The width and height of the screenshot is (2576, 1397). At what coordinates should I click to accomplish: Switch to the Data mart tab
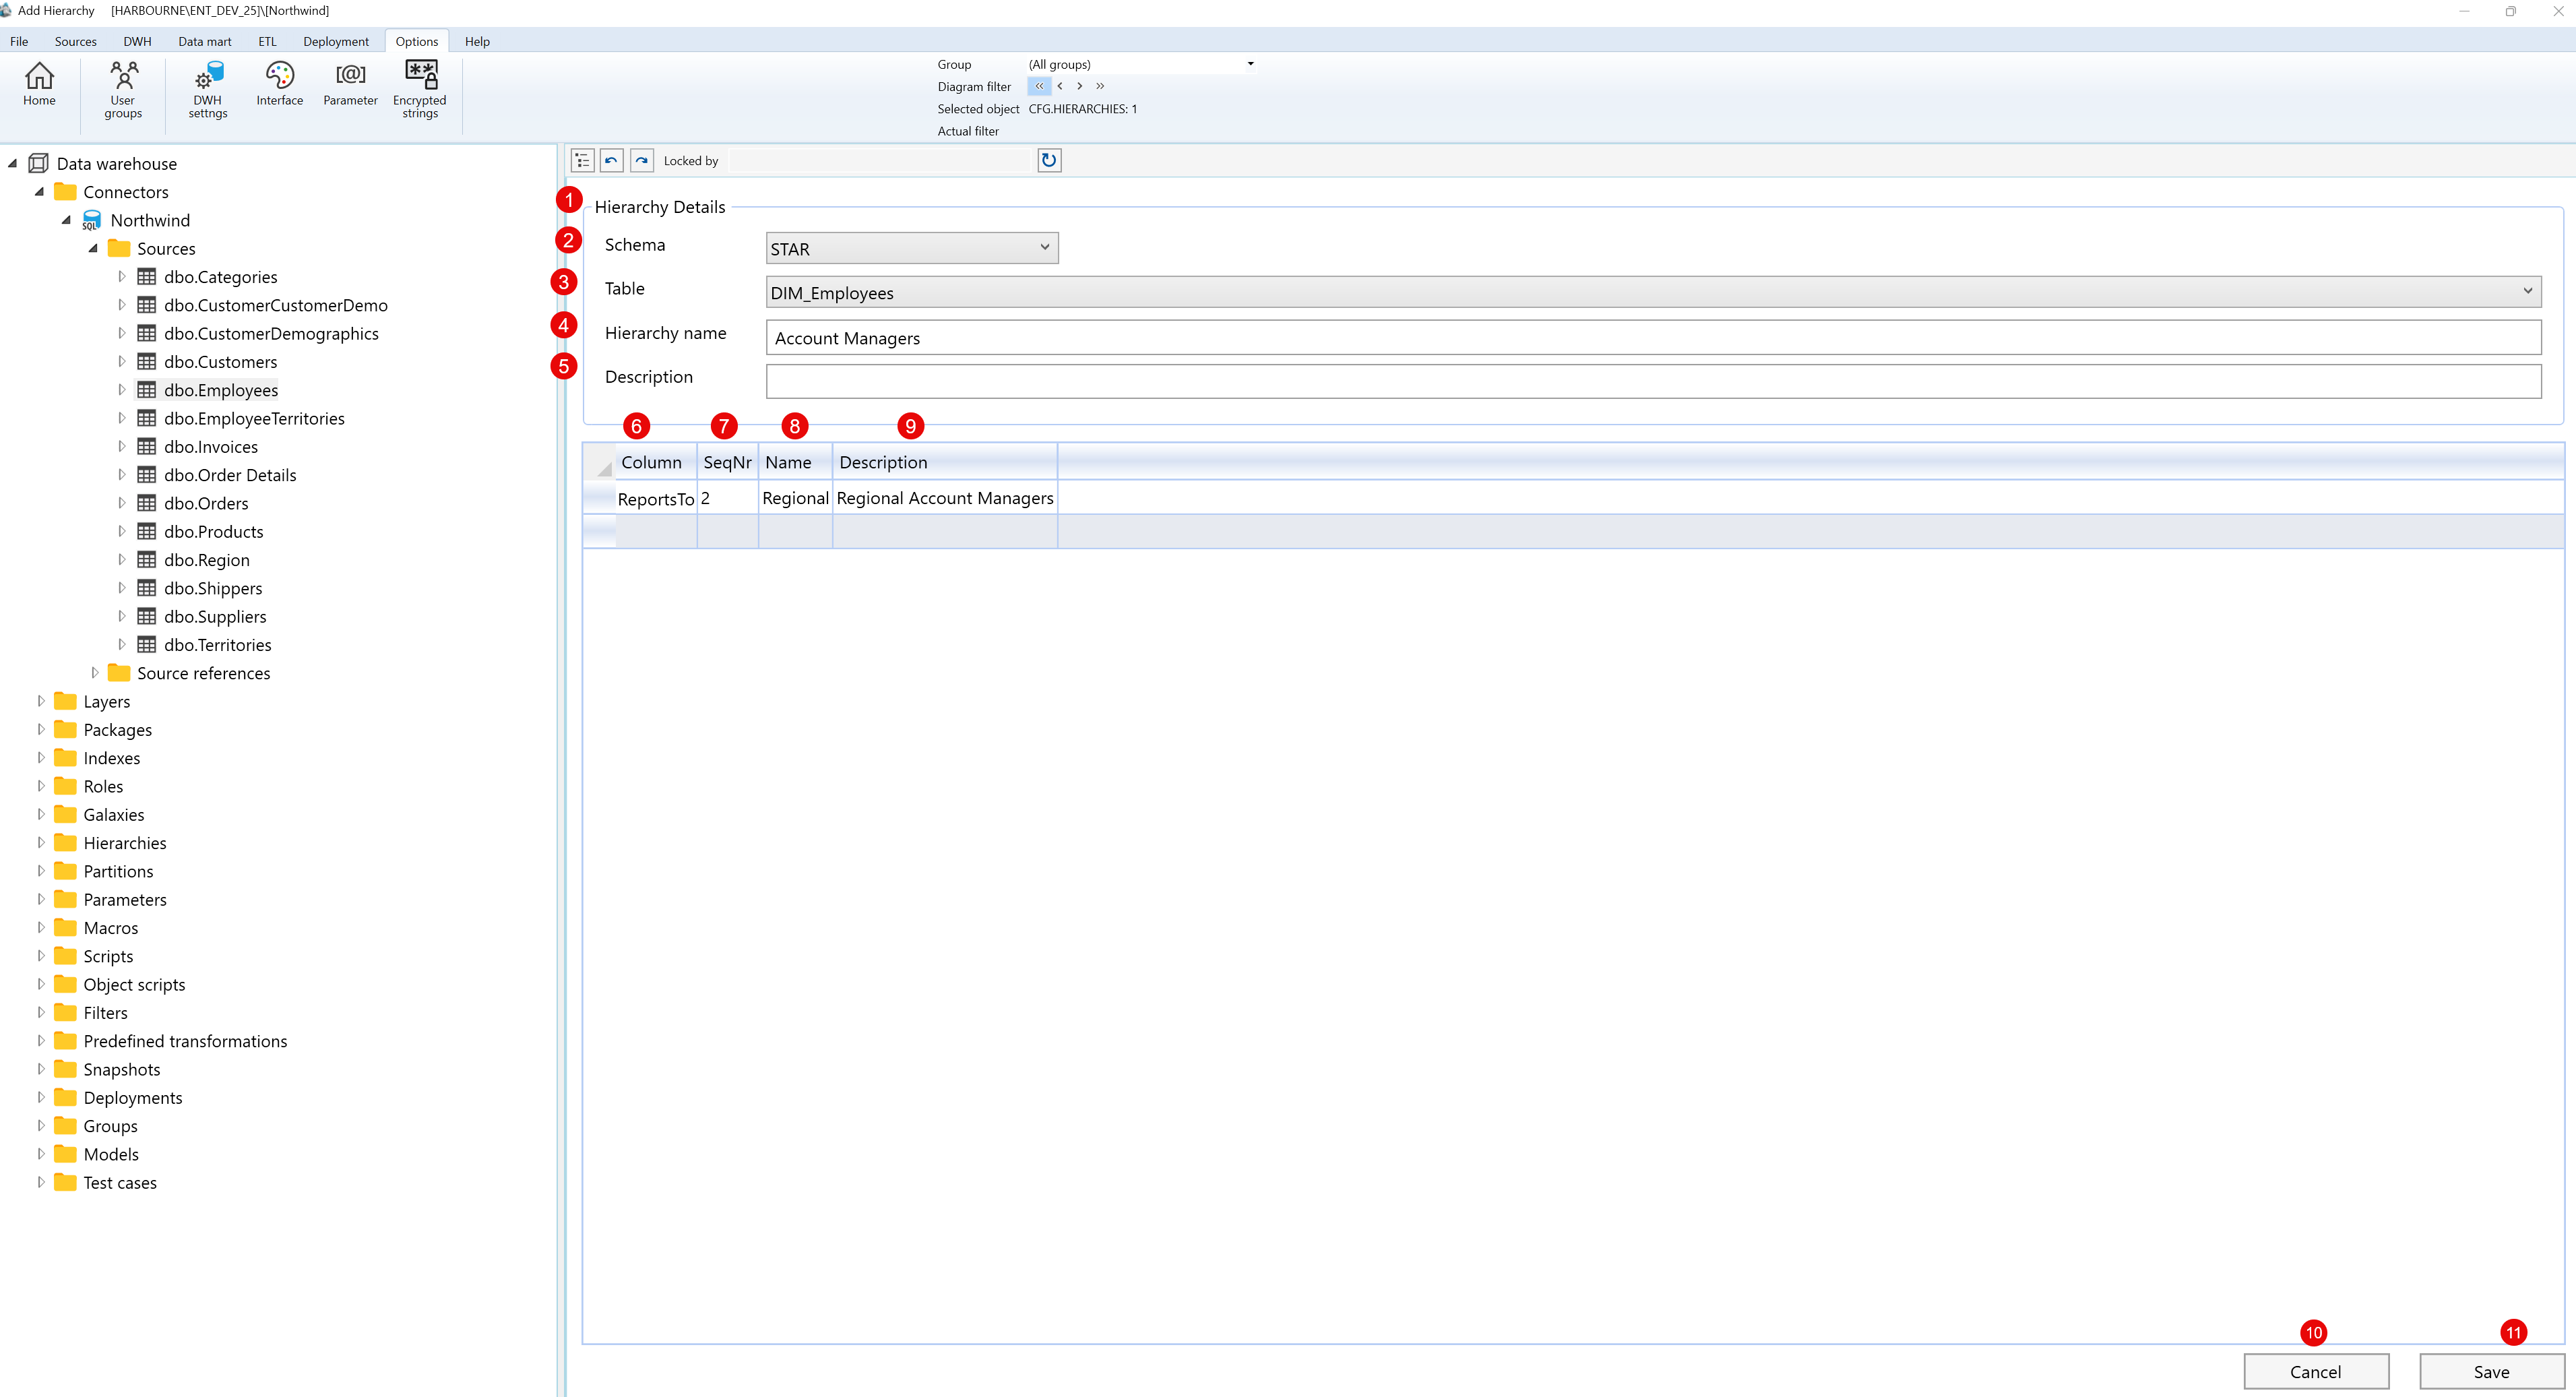pyautogui.click(x=204, y=41)
